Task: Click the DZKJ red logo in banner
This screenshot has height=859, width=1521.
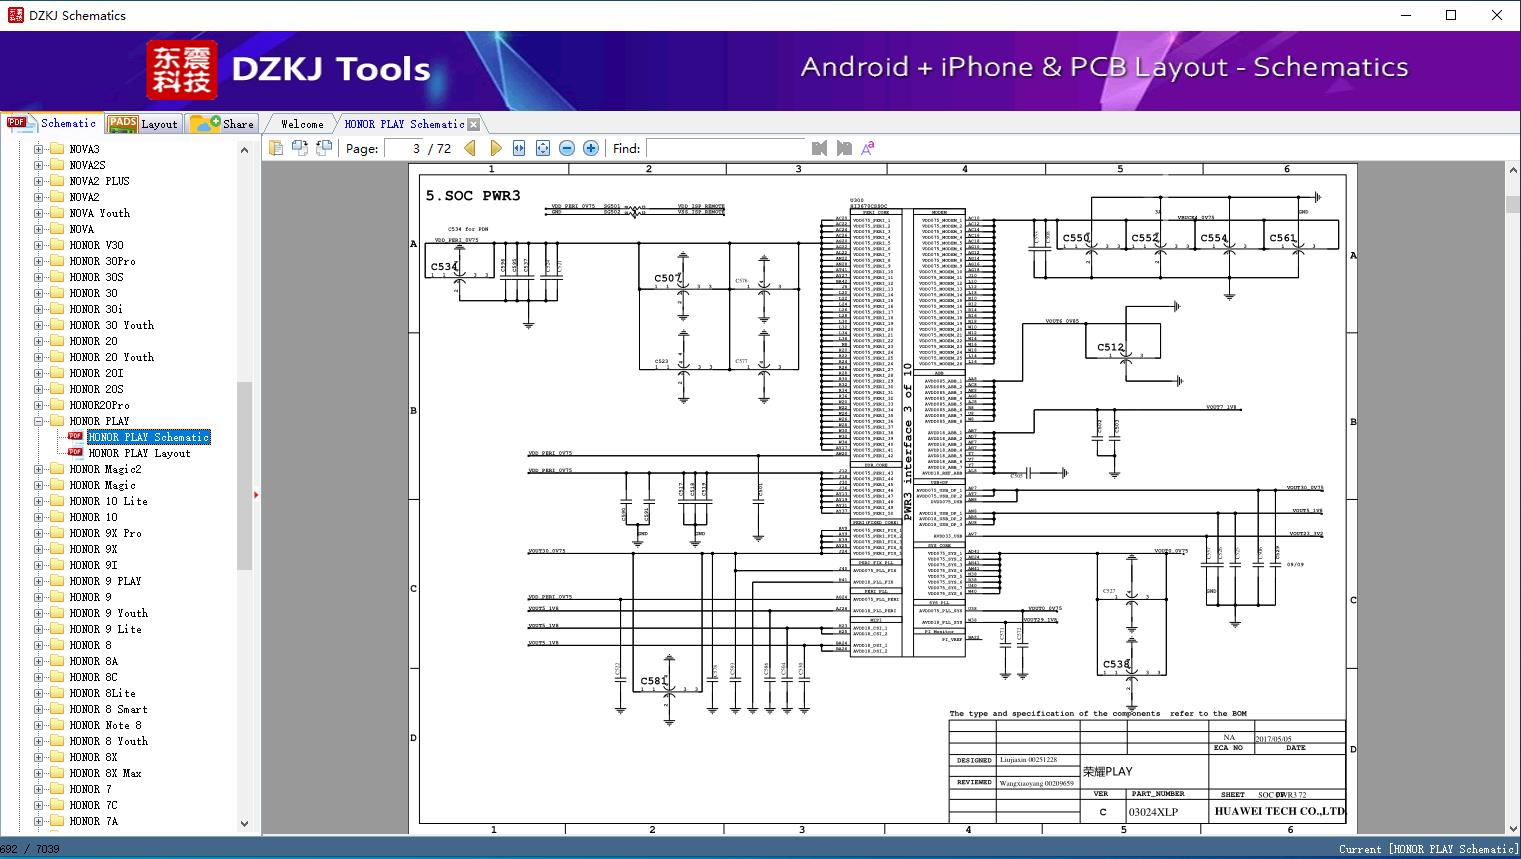Action: pyautogui.click(x=182, y=69)
